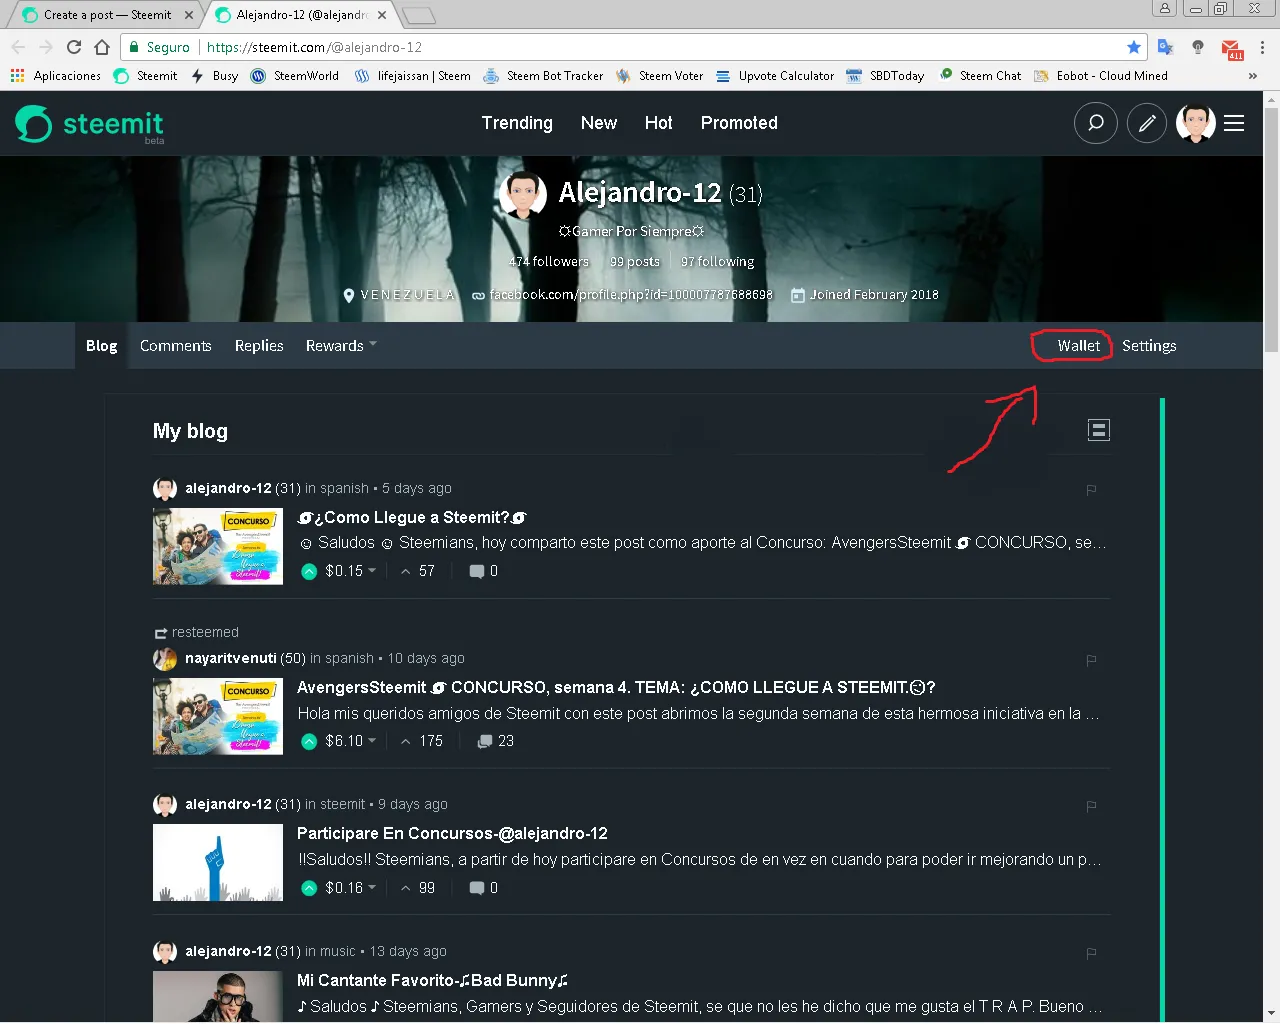The width and height of the screenshot is (1280, 1024).
Task: View the 97 following list
Action: (718, 262)
